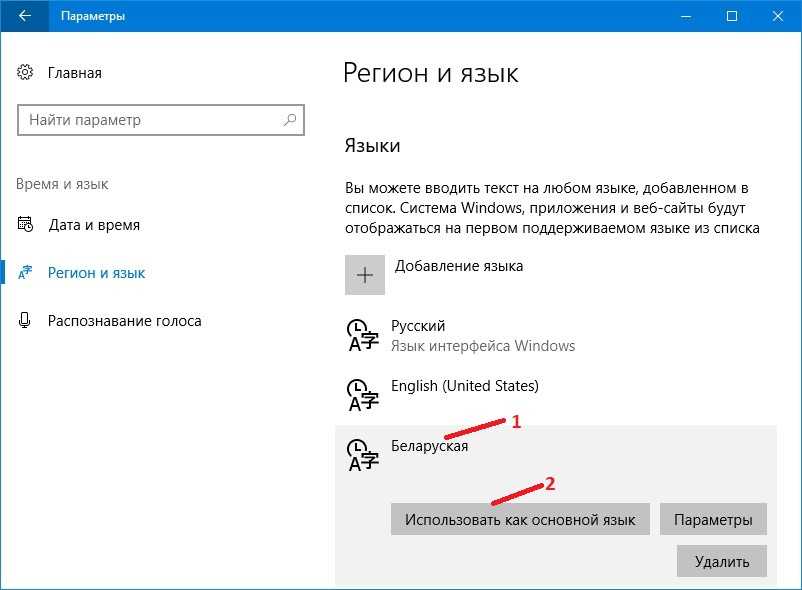Minimize the Параметры window
This screenshot has height=590, width=802.
[x=686, y=16]
